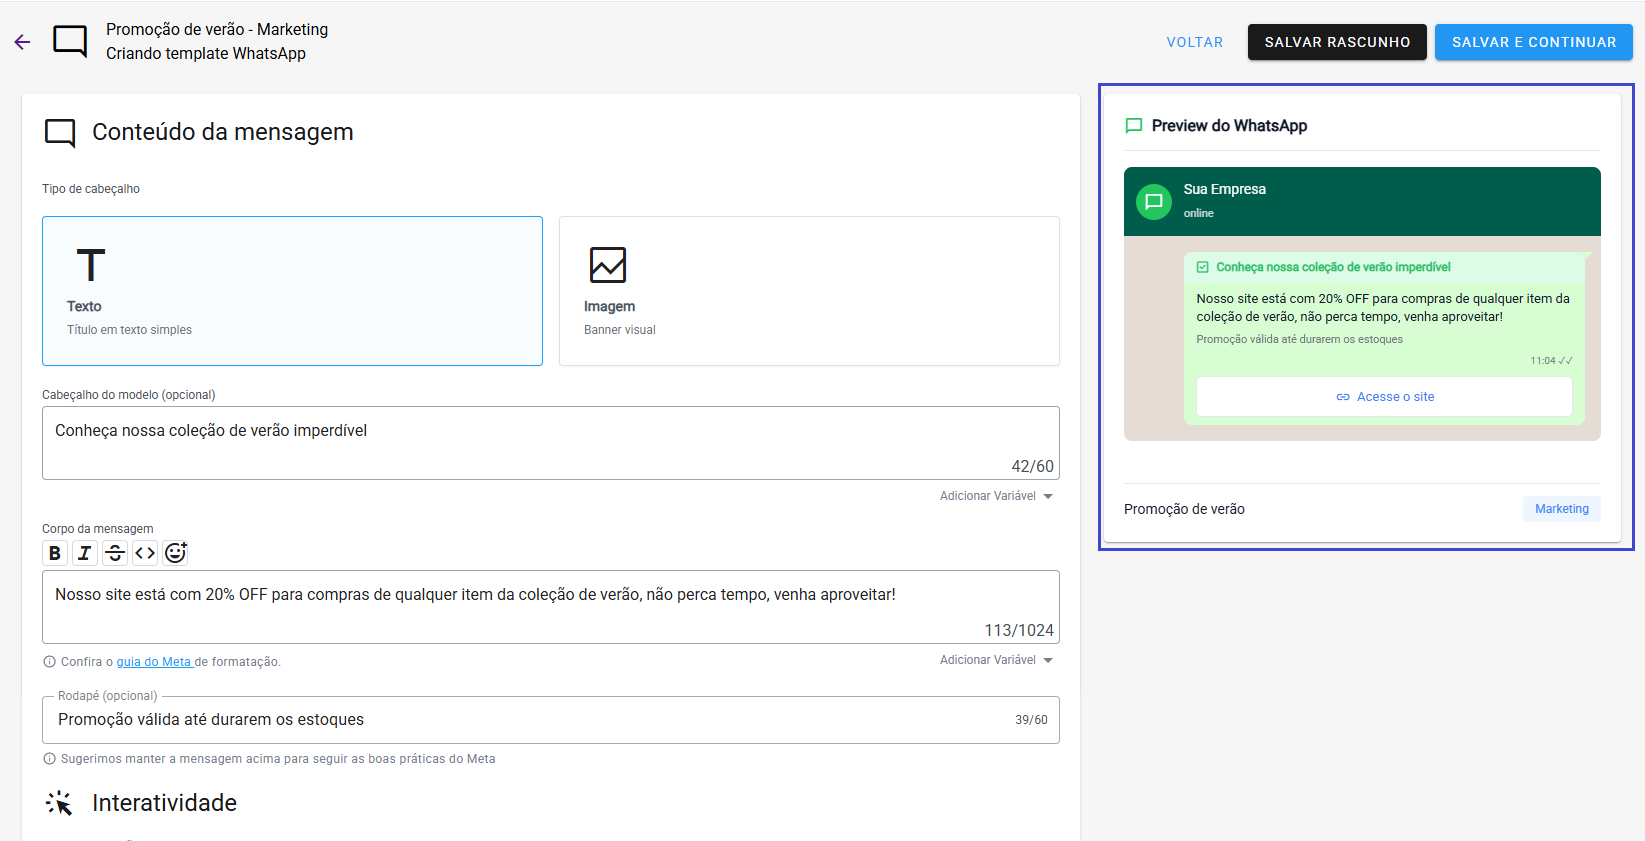The width and height of the screenshot is (1645, 841).
Task: Expand Adicionar Variável under the message body
Action: coord(996,660)
